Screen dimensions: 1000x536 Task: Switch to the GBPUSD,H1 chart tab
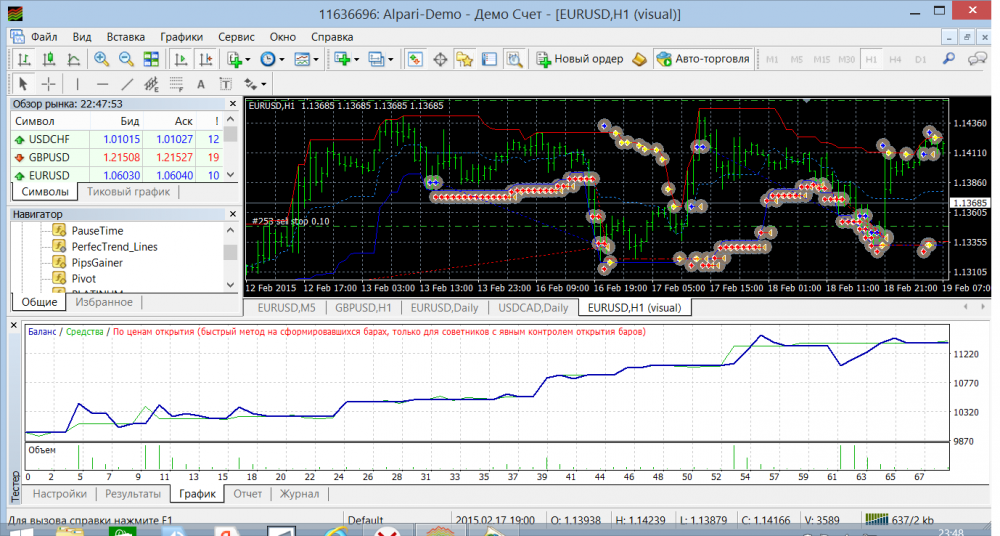click(x=363, y=308)
